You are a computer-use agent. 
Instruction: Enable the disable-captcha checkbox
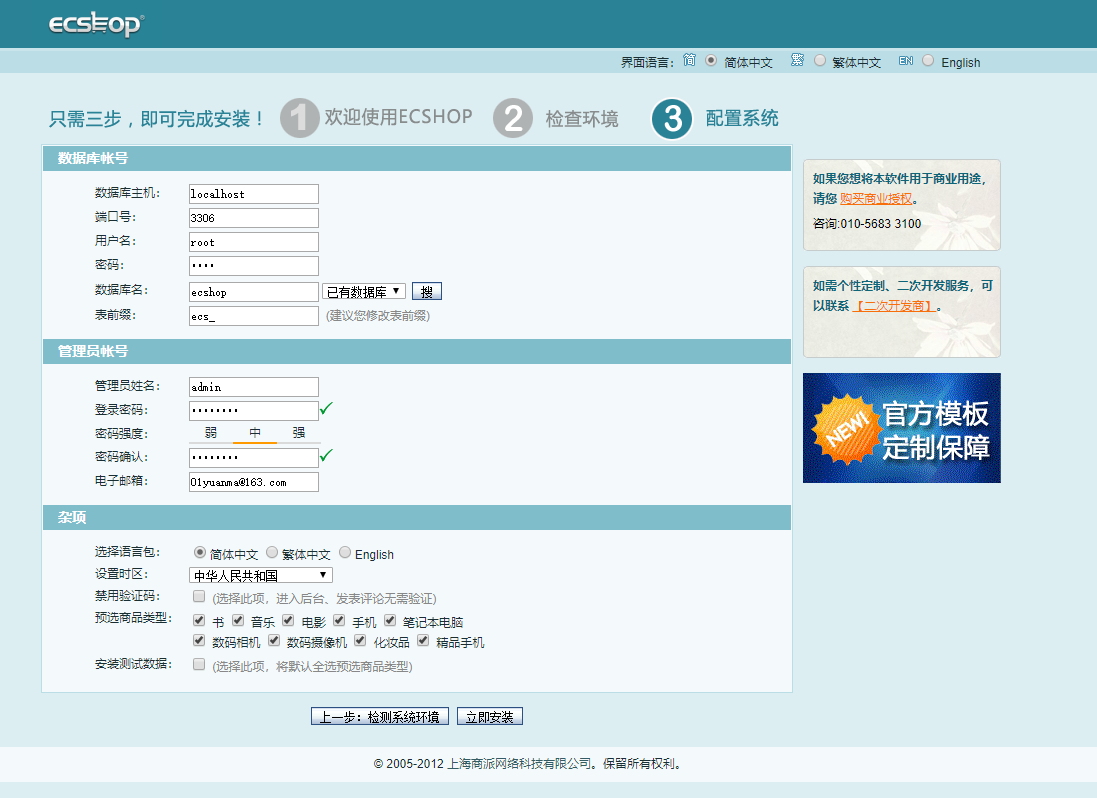199,597
